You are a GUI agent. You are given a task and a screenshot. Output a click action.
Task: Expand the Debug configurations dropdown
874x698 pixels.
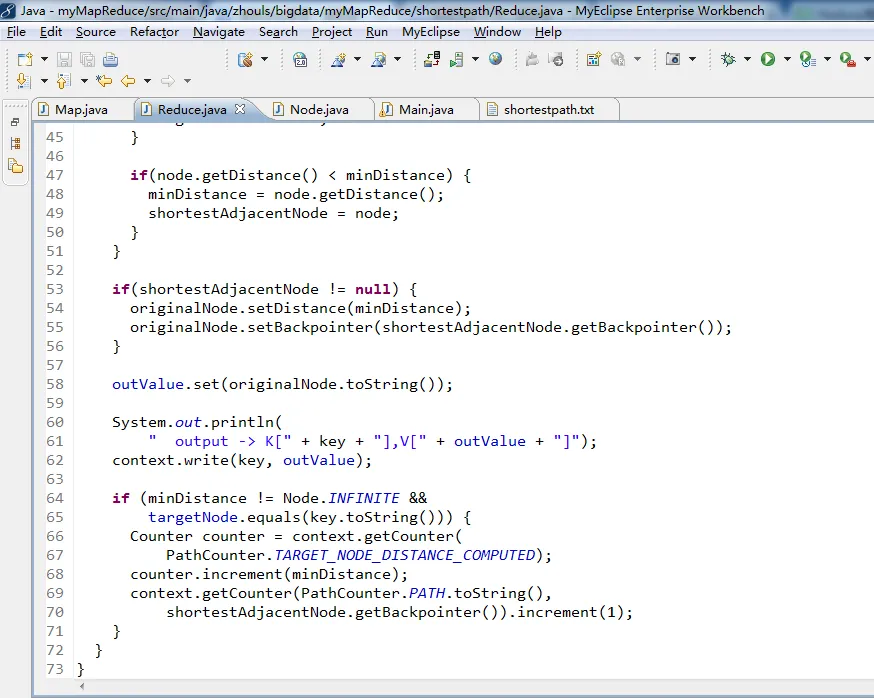pos(747,59)
